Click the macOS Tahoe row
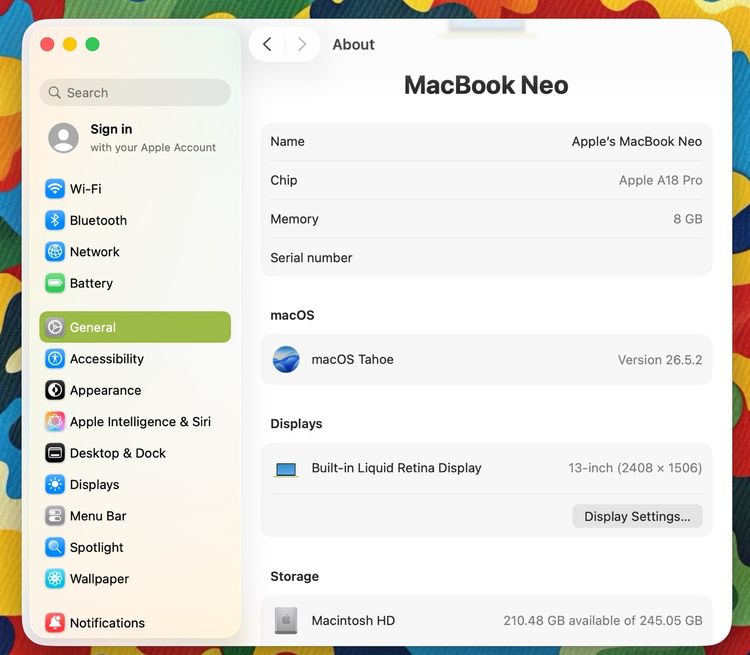 tap(486, 359)
